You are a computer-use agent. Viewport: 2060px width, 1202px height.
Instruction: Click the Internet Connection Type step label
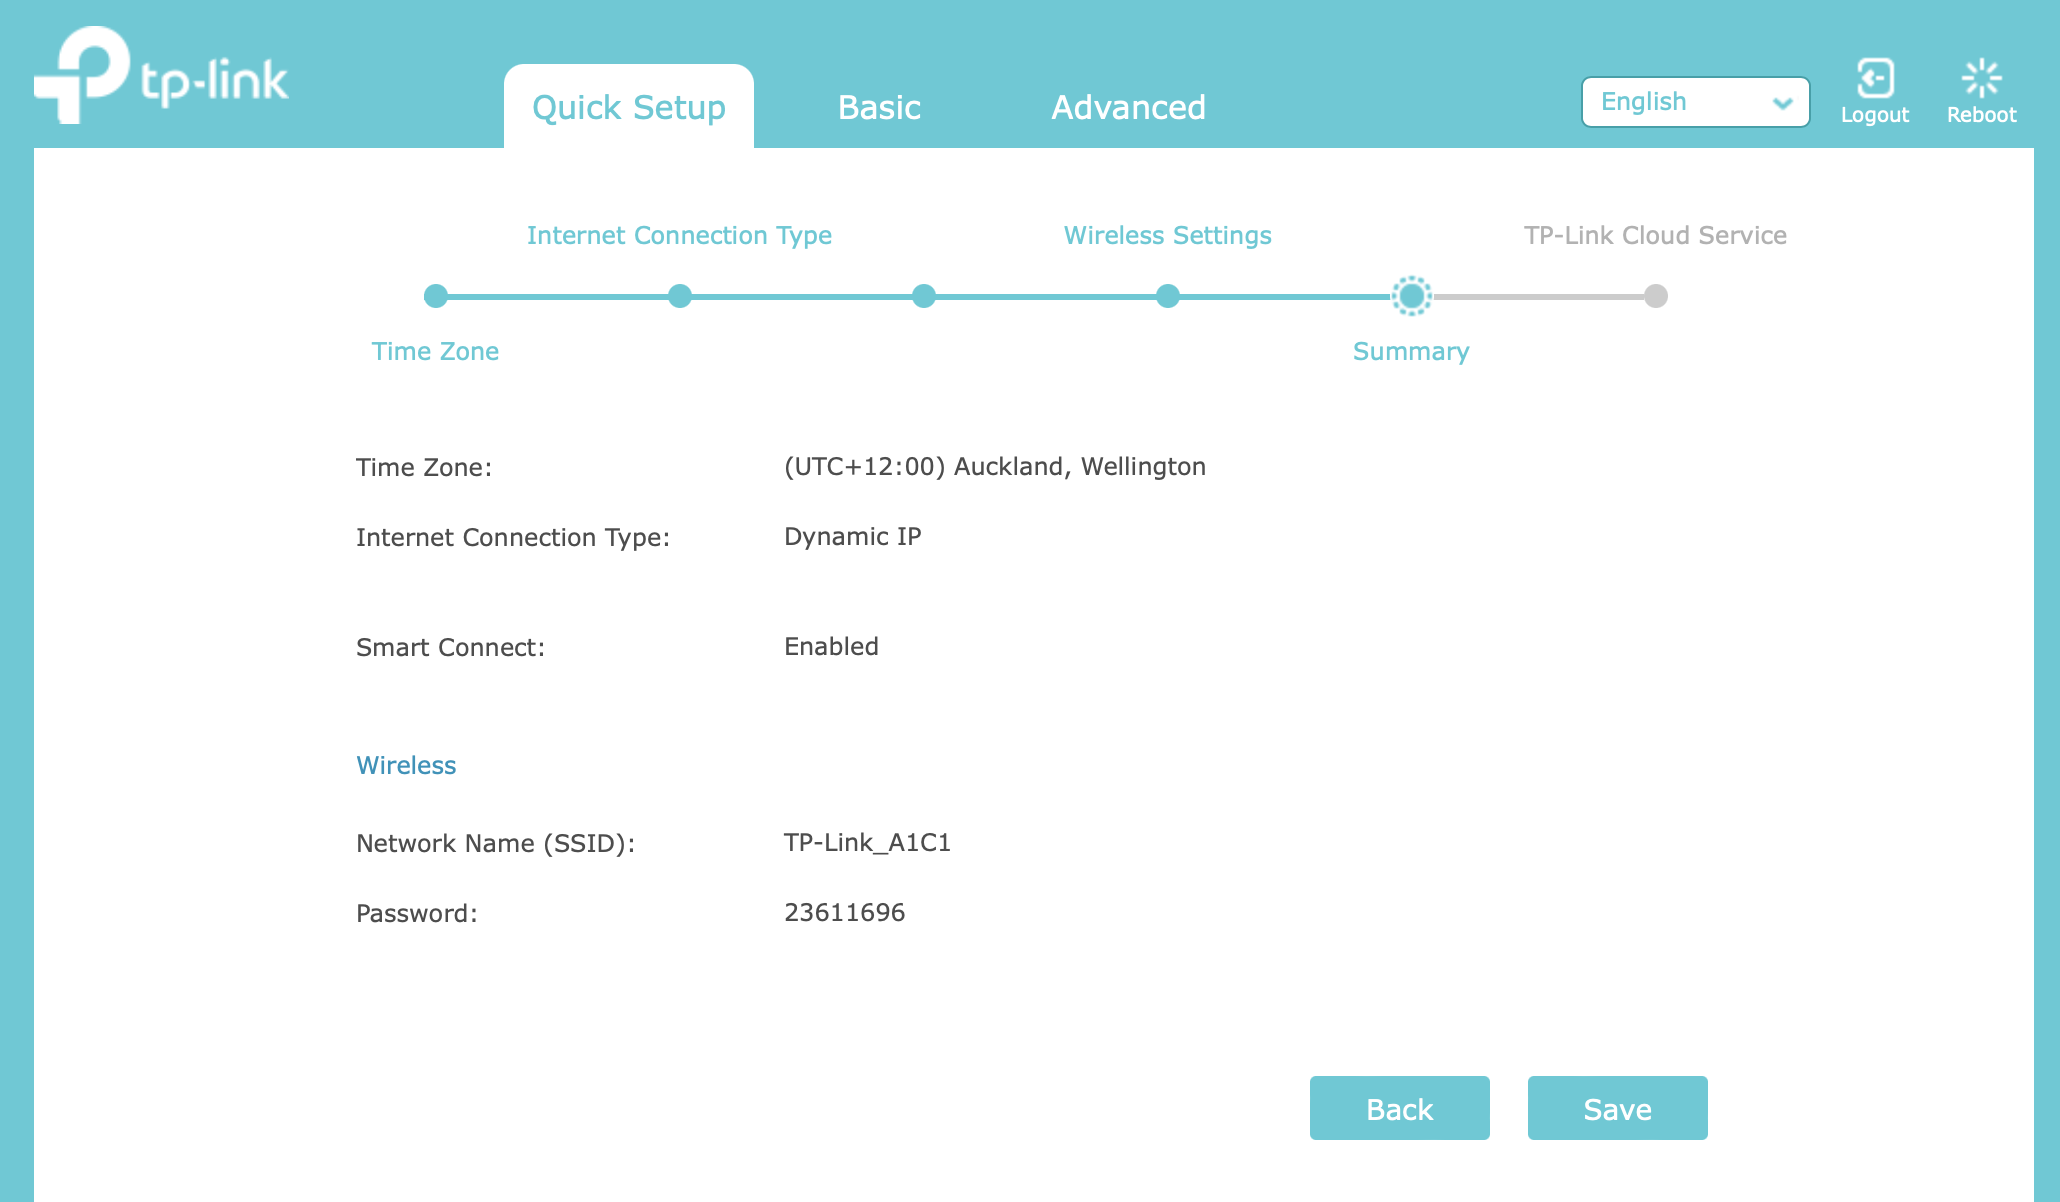pyautogui.click(x=679, y=236)
